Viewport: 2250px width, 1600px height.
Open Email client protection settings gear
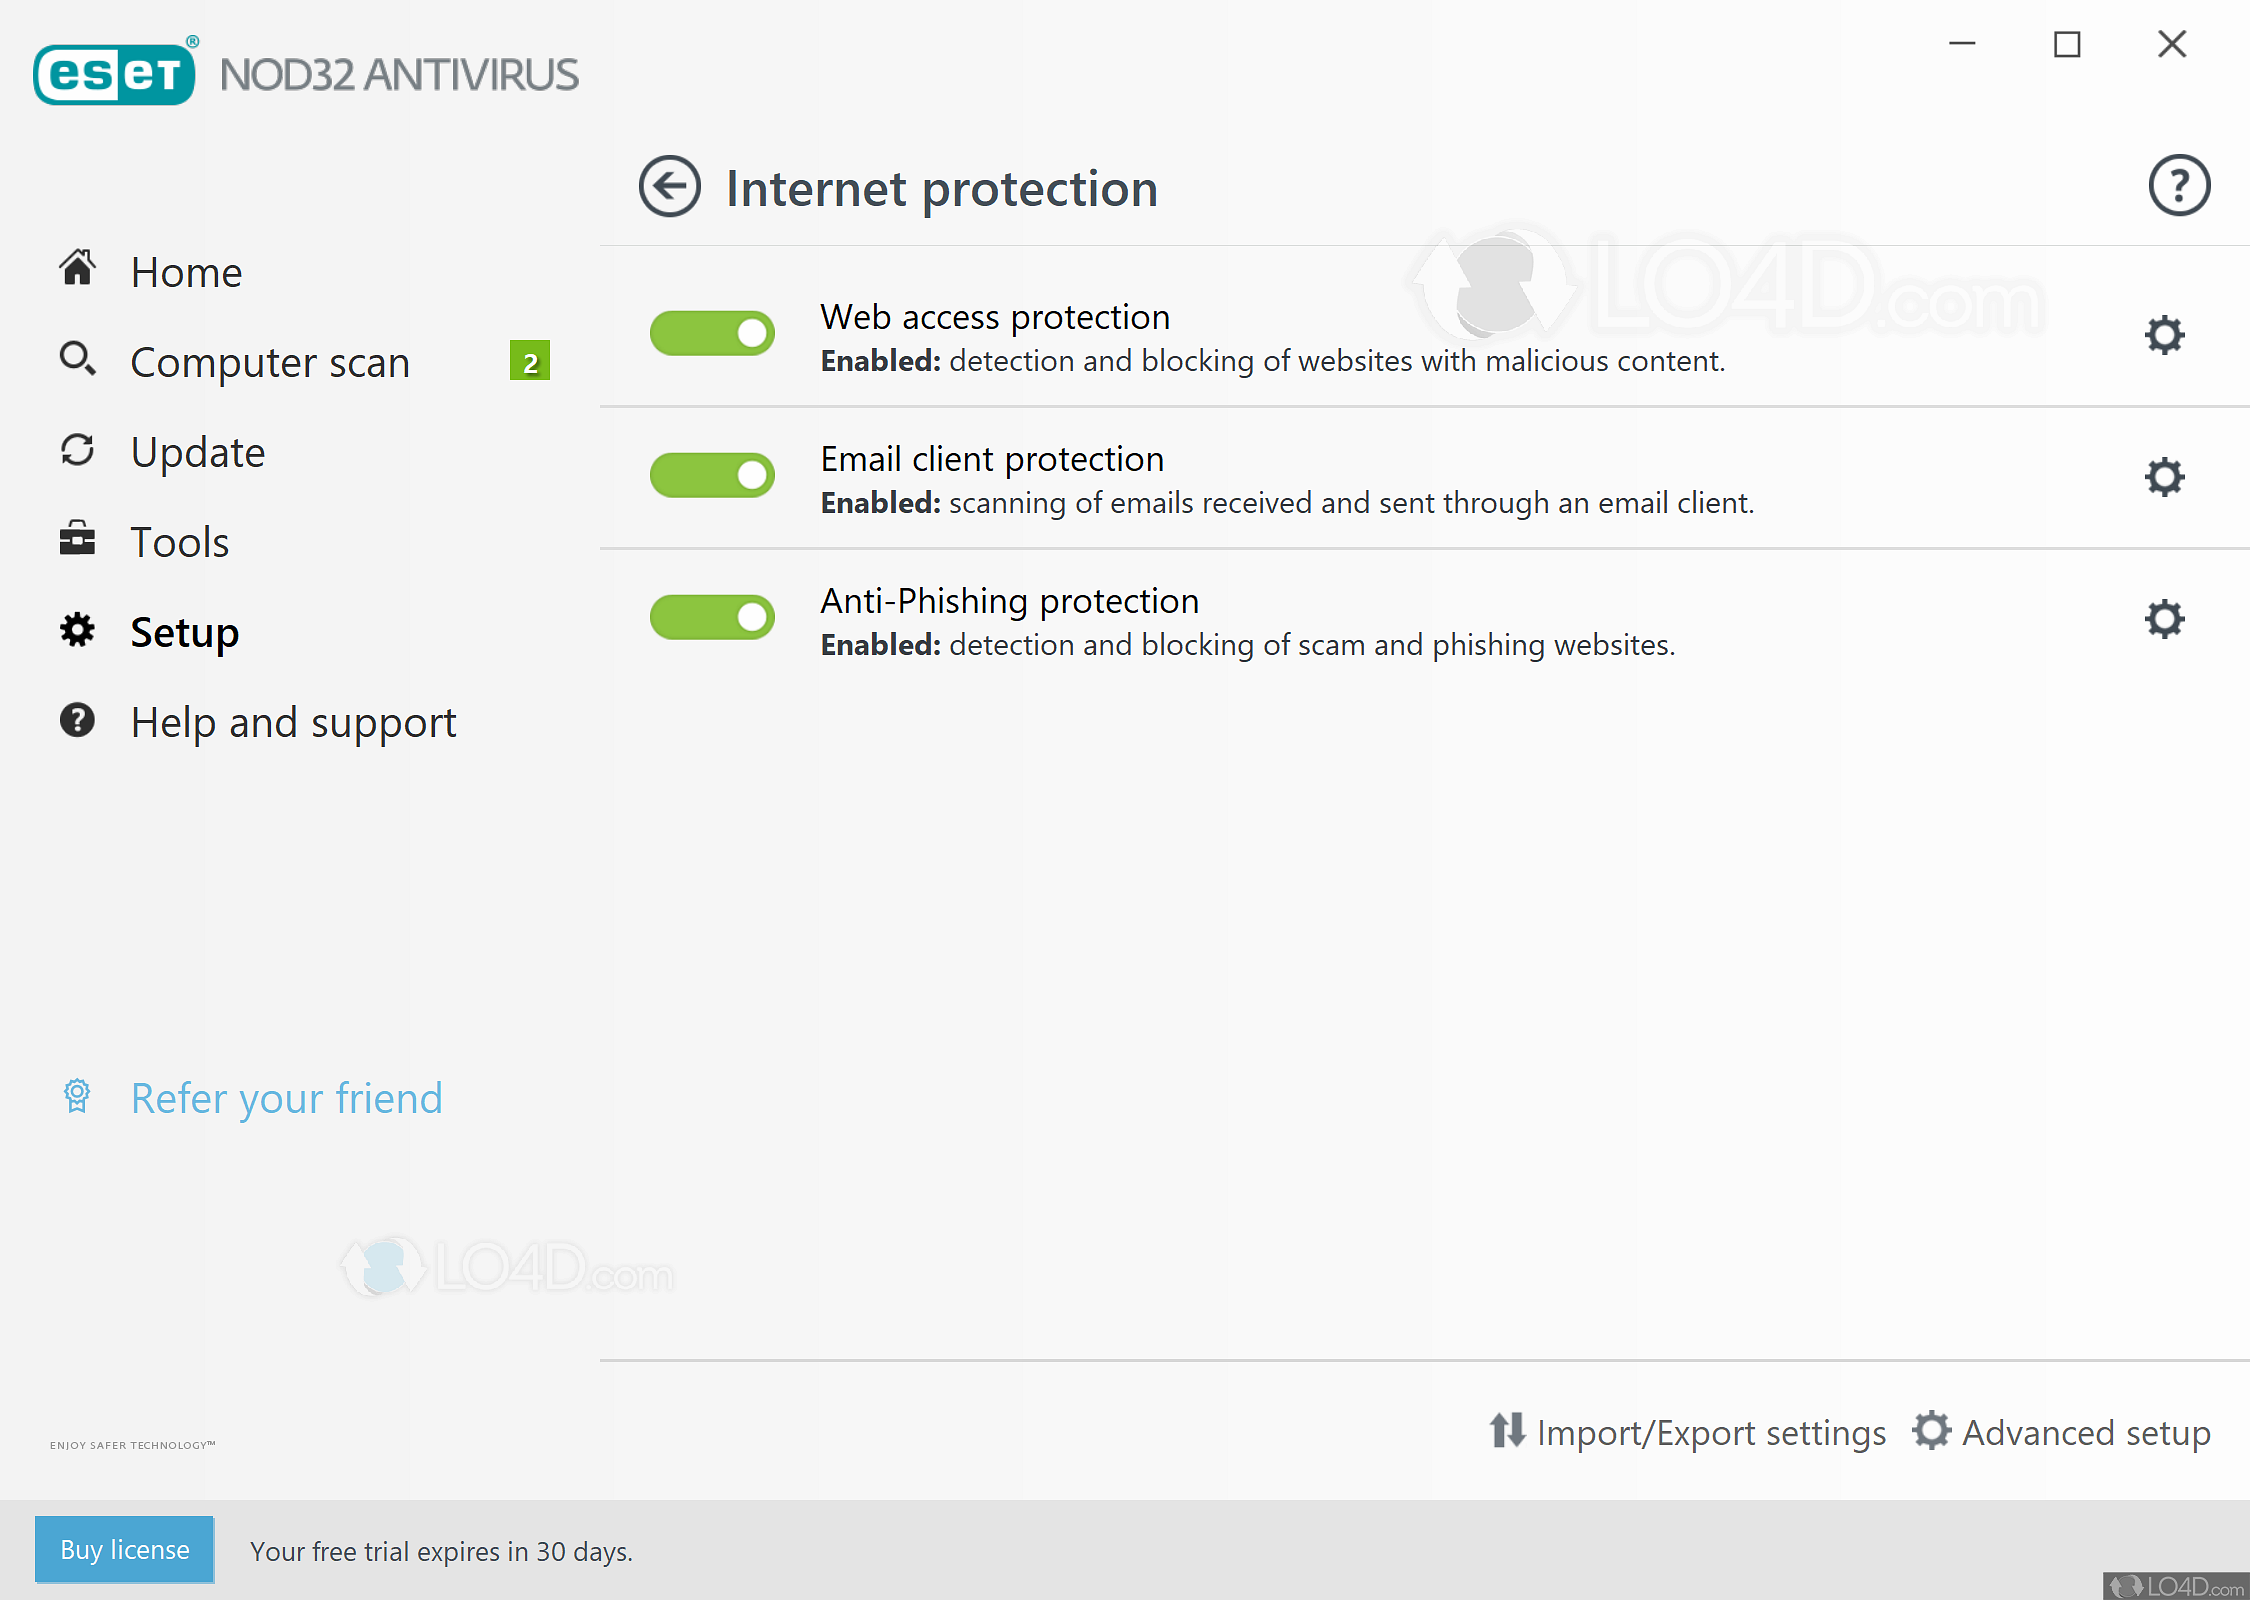click(2164, 477)
